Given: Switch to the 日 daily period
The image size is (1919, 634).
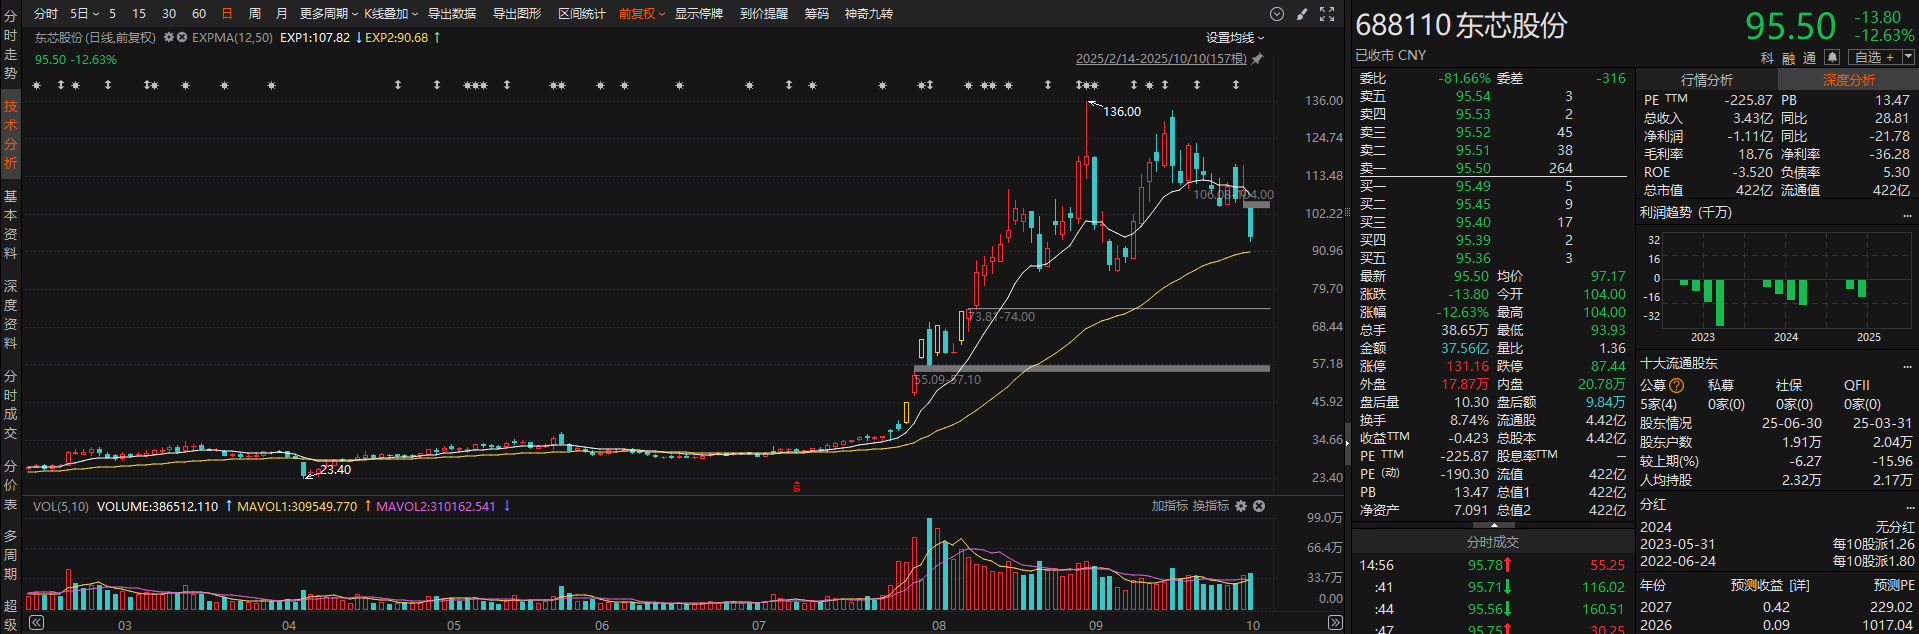Looking at the screenshot, I should pos(227,14).
